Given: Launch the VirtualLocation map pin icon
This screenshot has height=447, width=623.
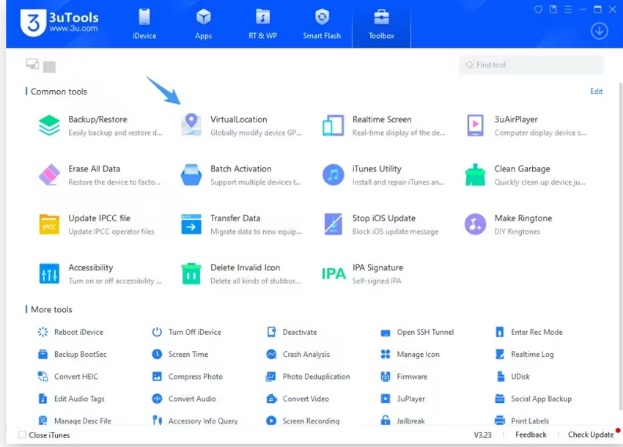Looking at the screenshot, I should tap(191, 125).
